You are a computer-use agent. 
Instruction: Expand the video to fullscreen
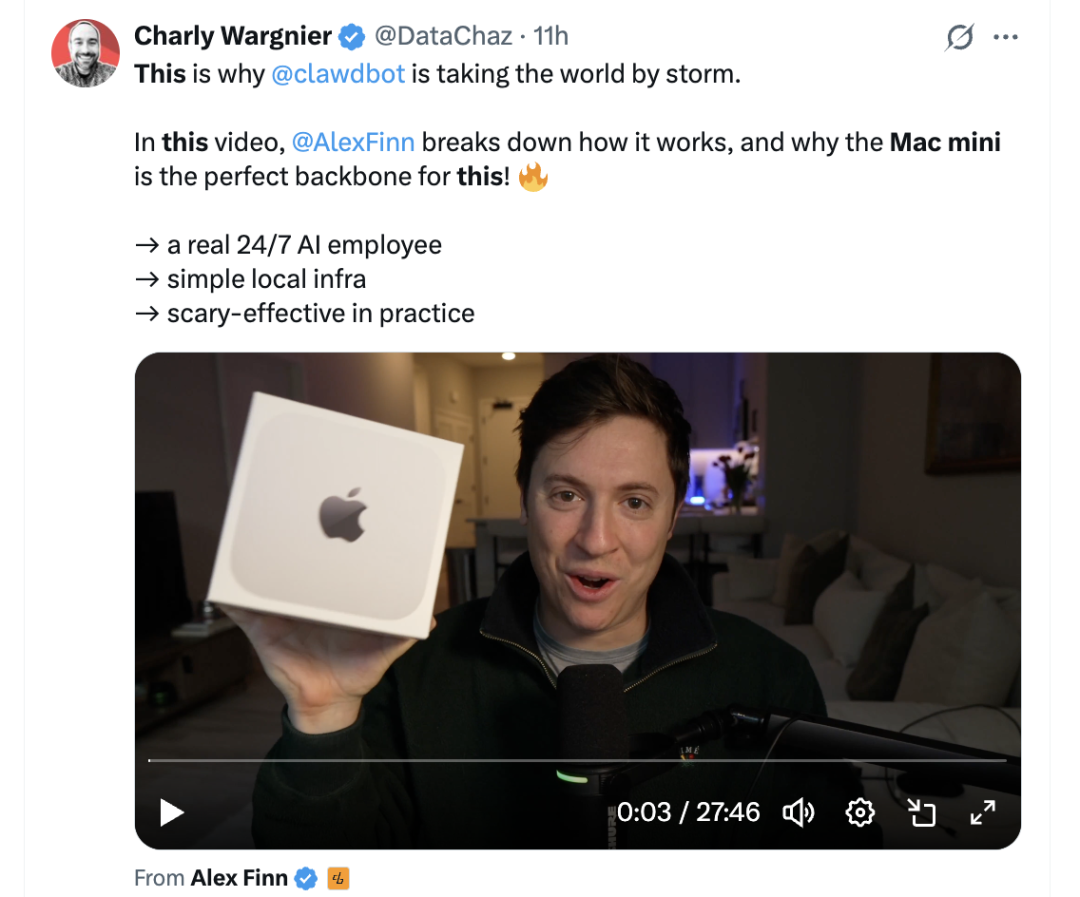click(x=982, y=812)
